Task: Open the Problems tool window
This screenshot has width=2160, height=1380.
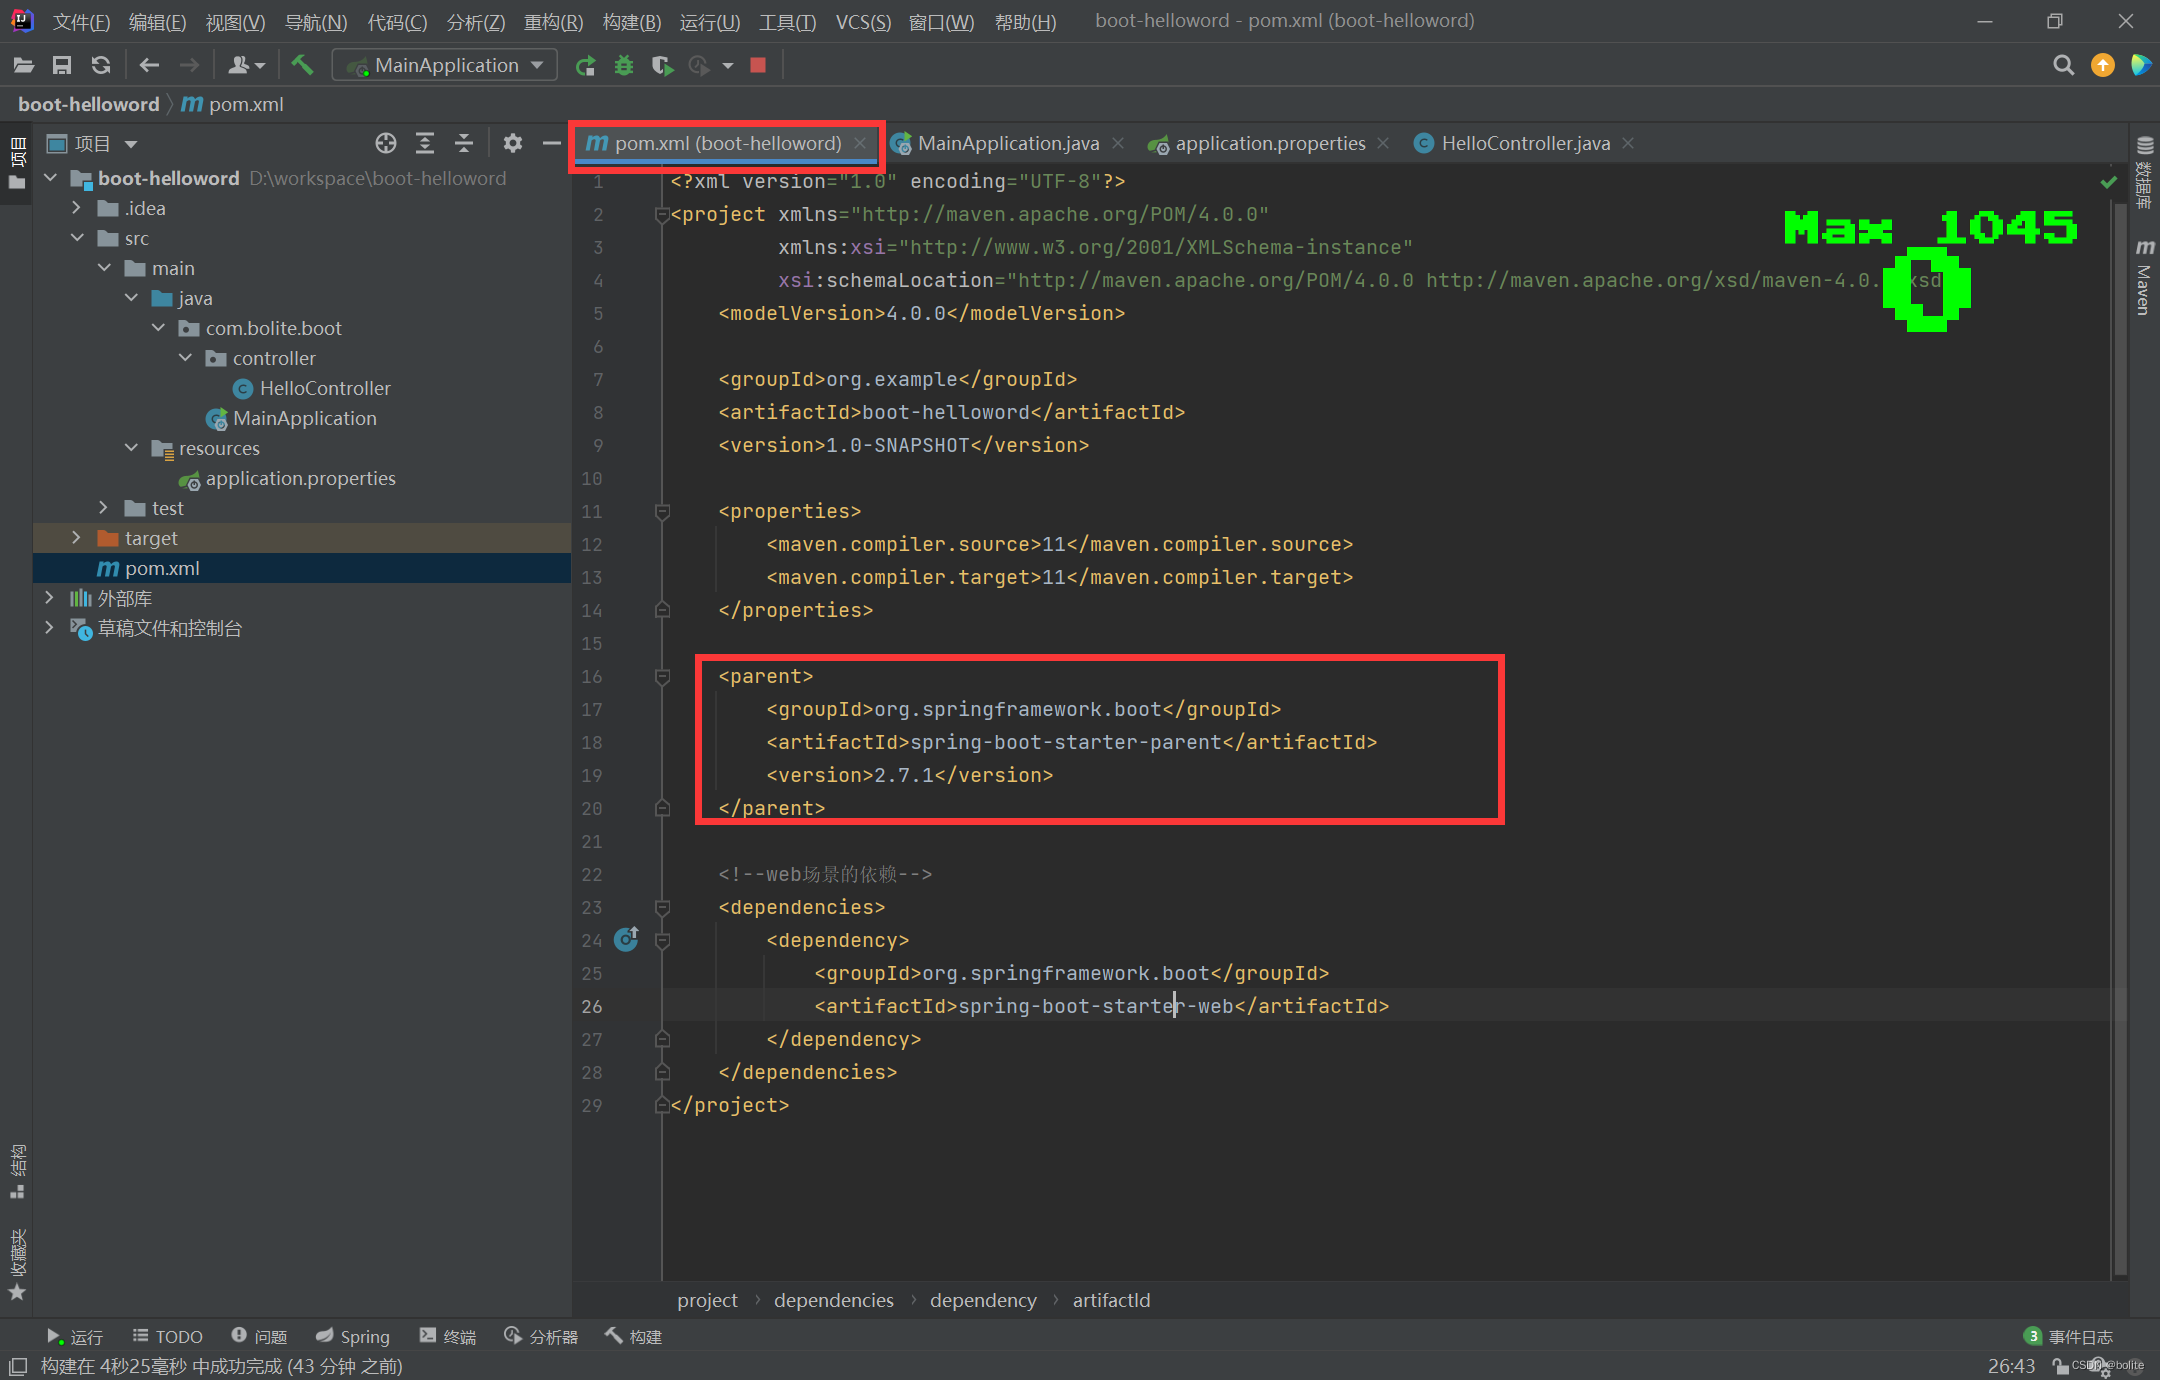Action: (259, 1337)
